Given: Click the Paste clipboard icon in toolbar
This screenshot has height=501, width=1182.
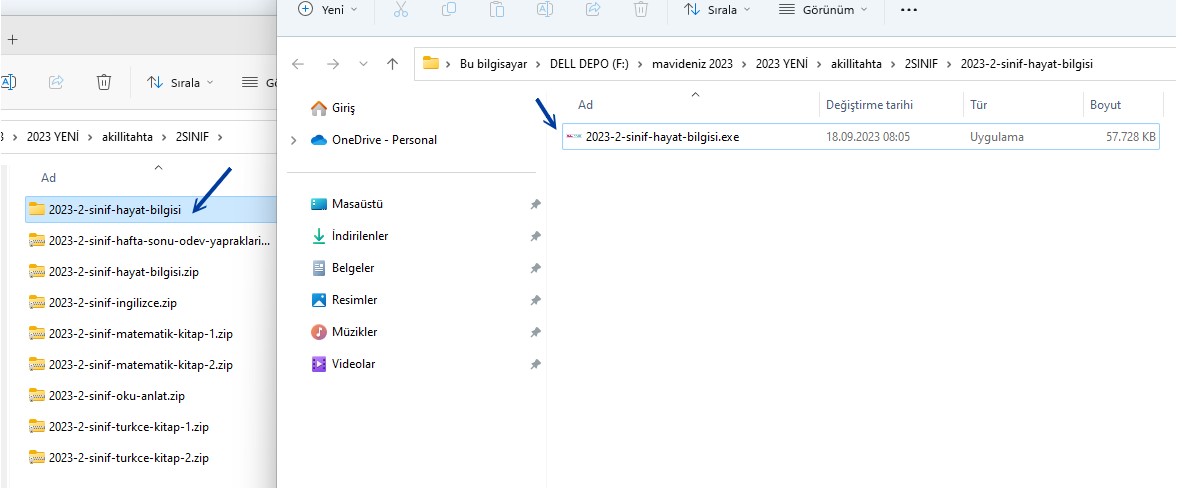Looking at the screenshot, I should (x=497, y=9).
